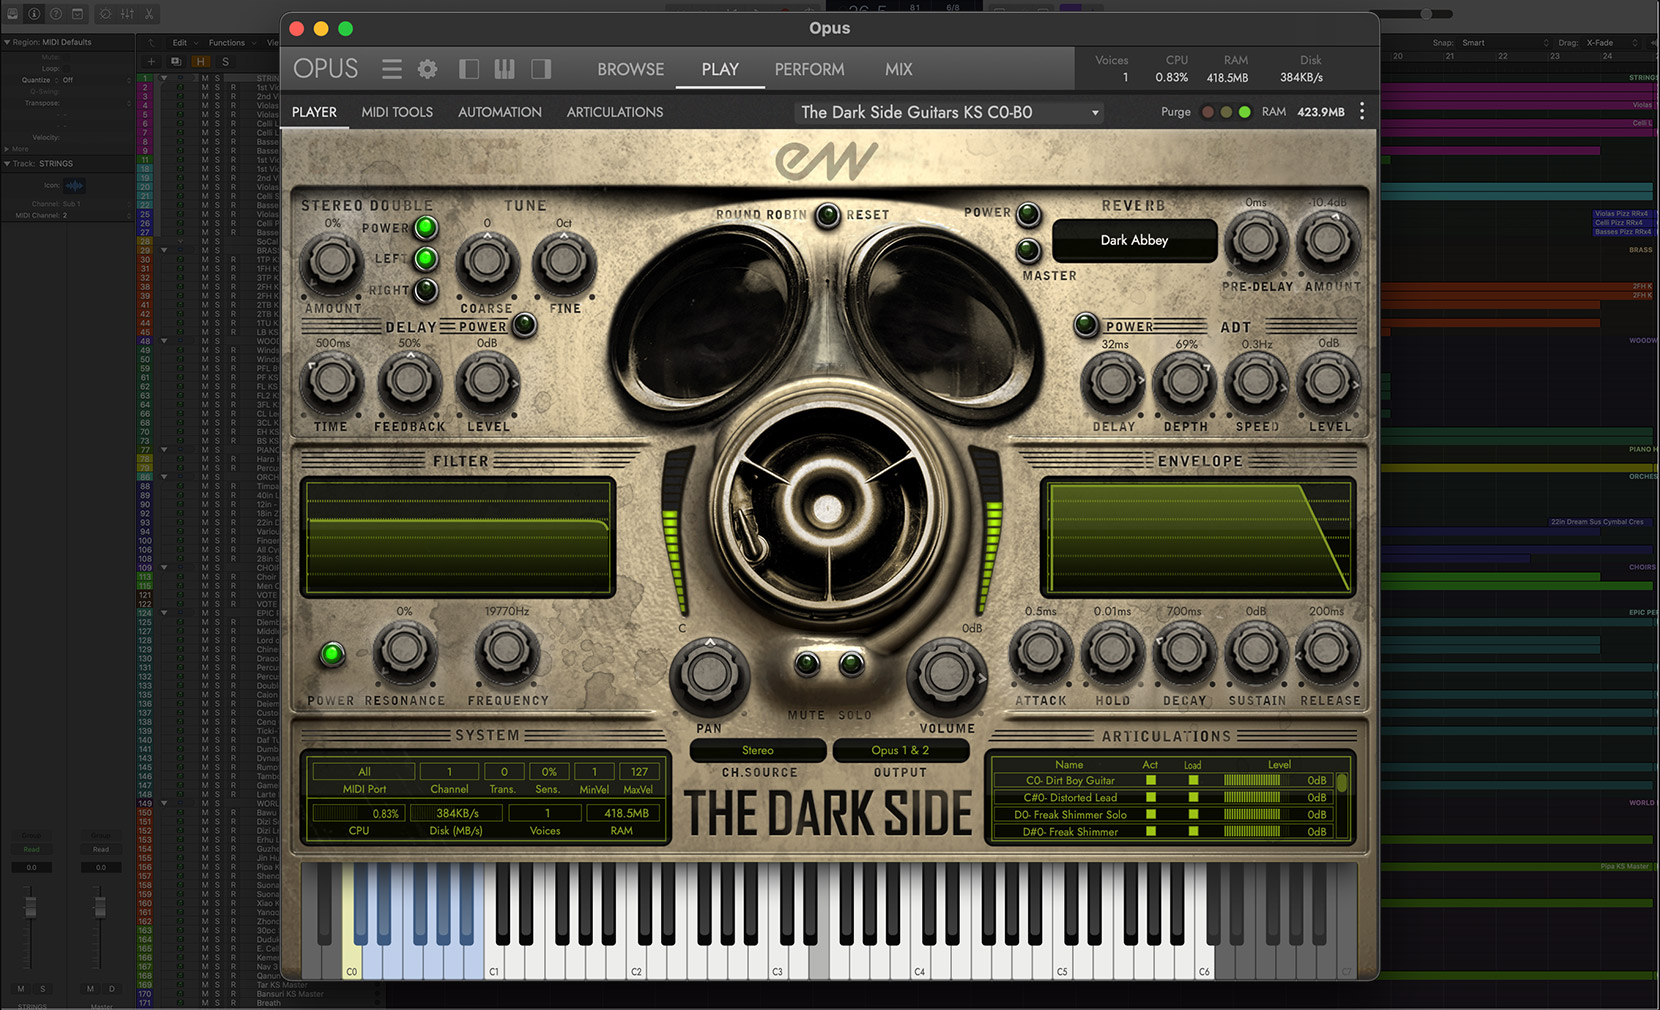Toggle the Stereo Double Right LED

426,290
